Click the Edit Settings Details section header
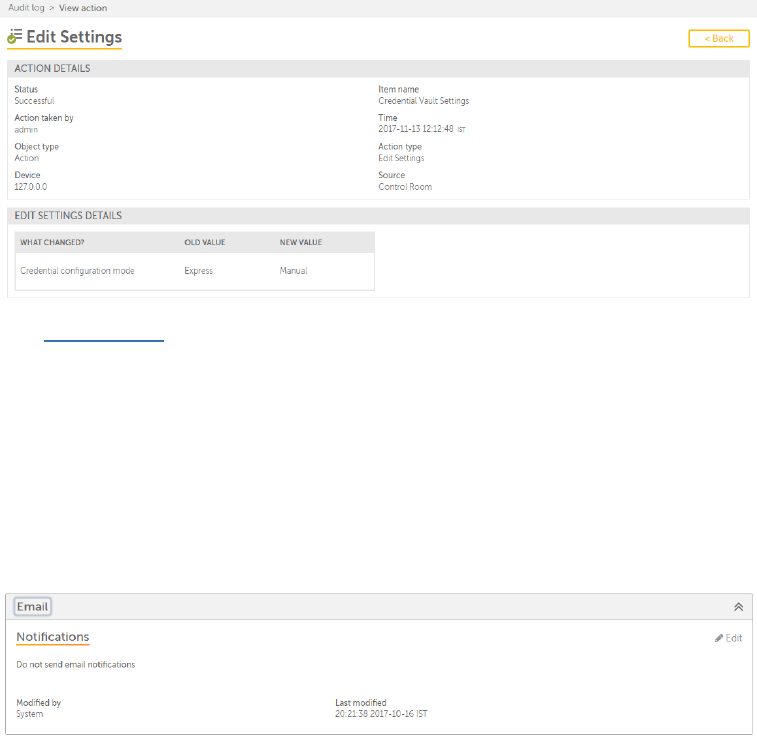Image resolution: width=757 pixels, height=740 pixels. point(68,215)
